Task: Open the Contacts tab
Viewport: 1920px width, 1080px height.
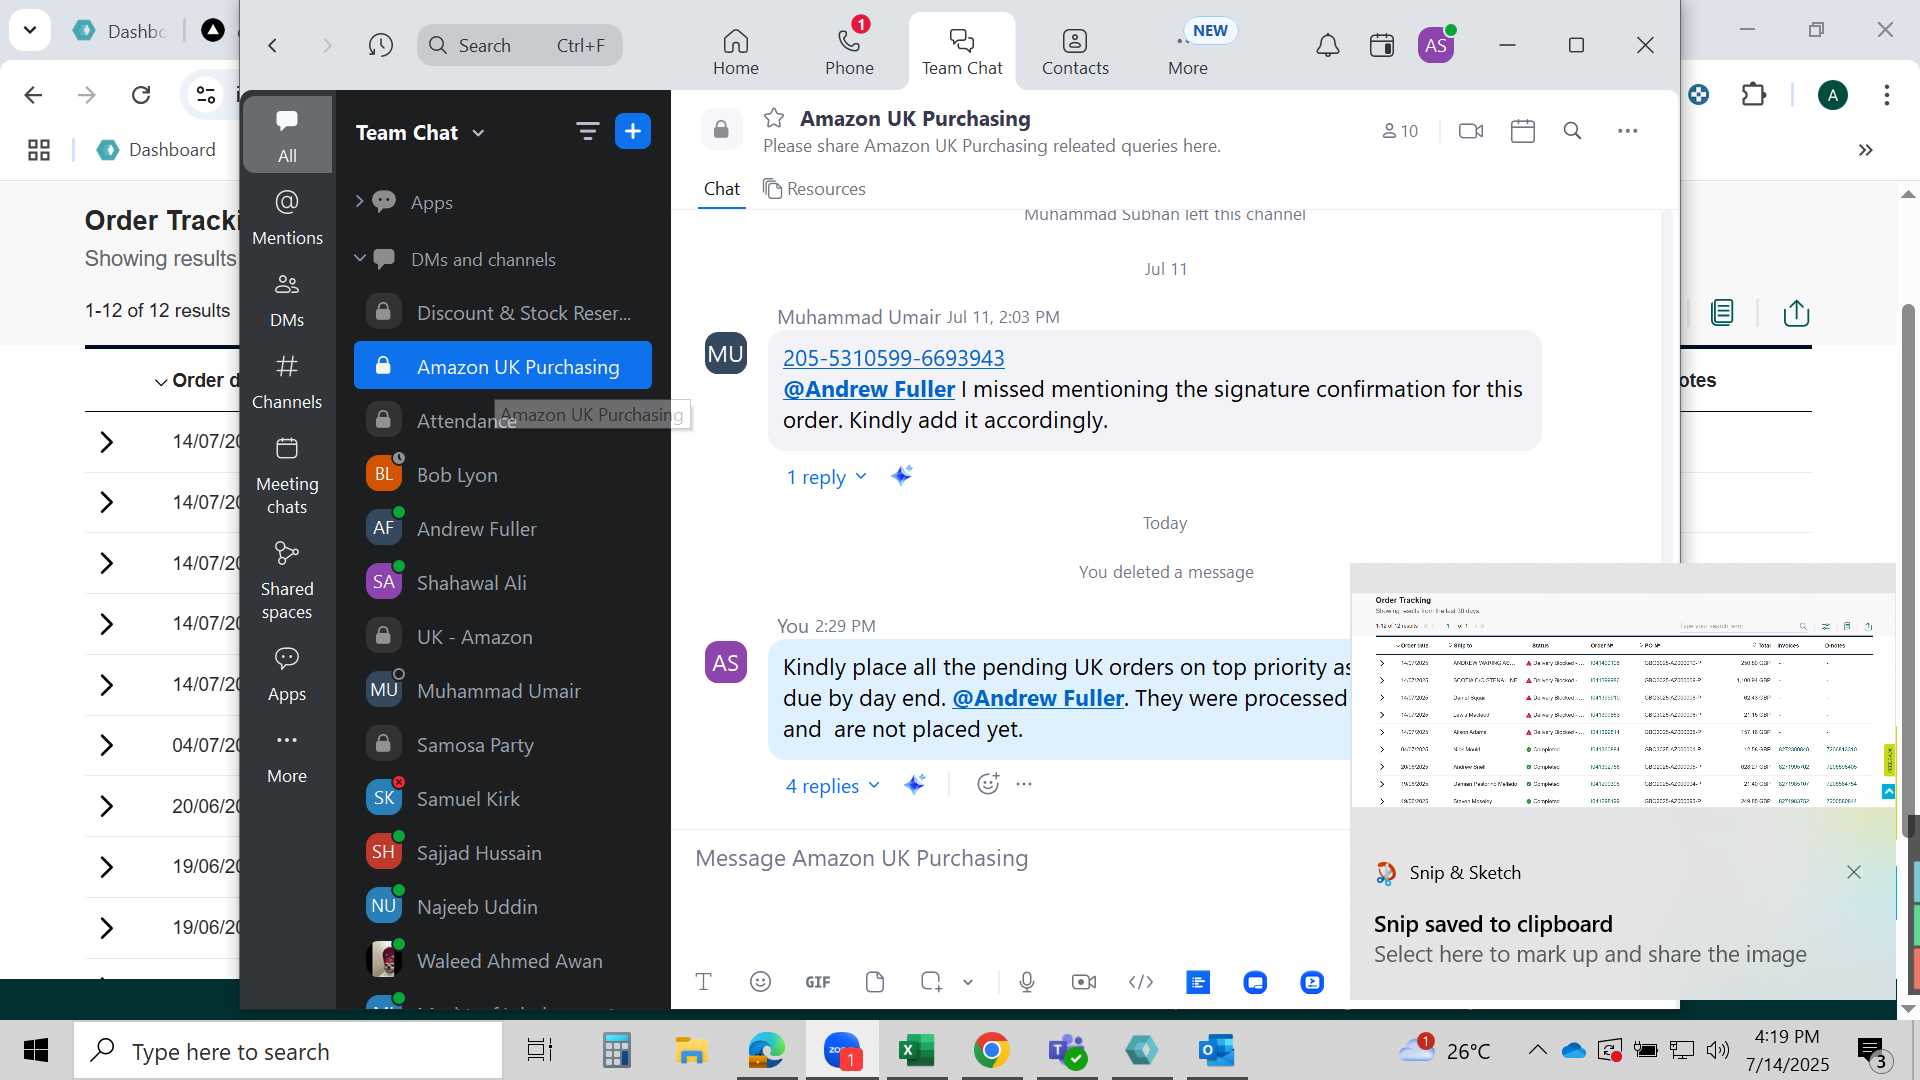Action: point(1075,51)
